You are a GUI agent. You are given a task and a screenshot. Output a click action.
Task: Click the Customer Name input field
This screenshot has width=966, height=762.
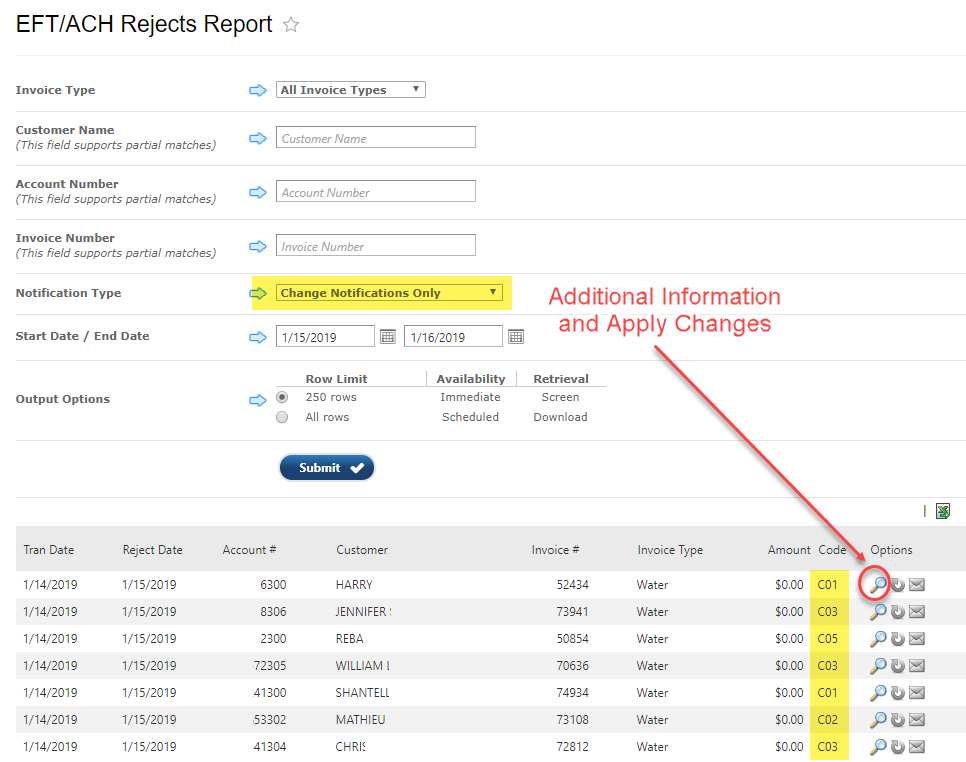(x=376, y=137)
